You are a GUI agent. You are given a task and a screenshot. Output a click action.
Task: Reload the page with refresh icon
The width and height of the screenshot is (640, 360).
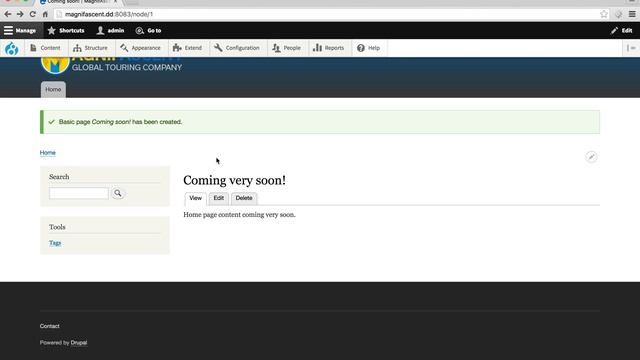point(33,14)
